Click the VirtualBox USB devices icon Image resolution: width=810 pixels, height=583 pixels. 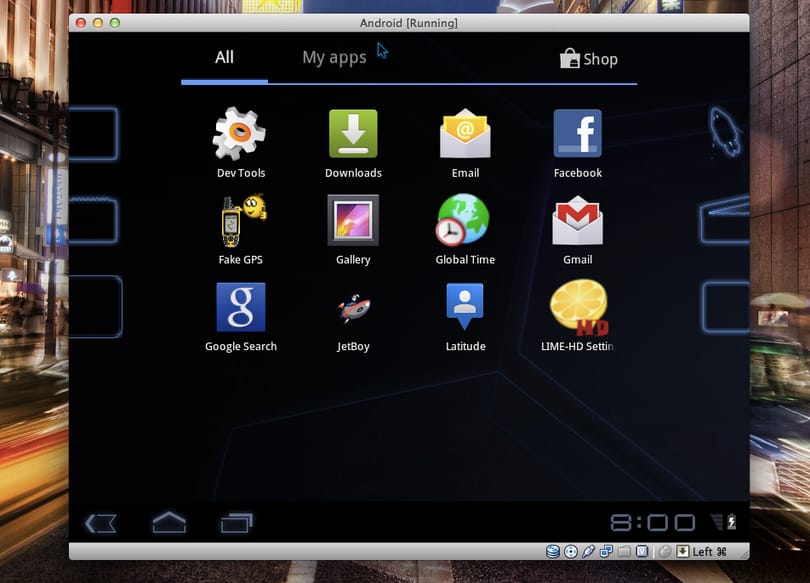pos(588,552)
